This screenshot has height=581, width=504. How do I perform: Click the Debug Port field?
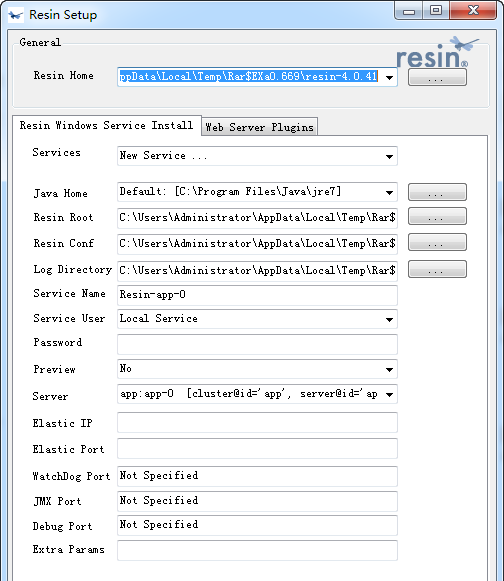pyautogui.click(x=257, y=525)
